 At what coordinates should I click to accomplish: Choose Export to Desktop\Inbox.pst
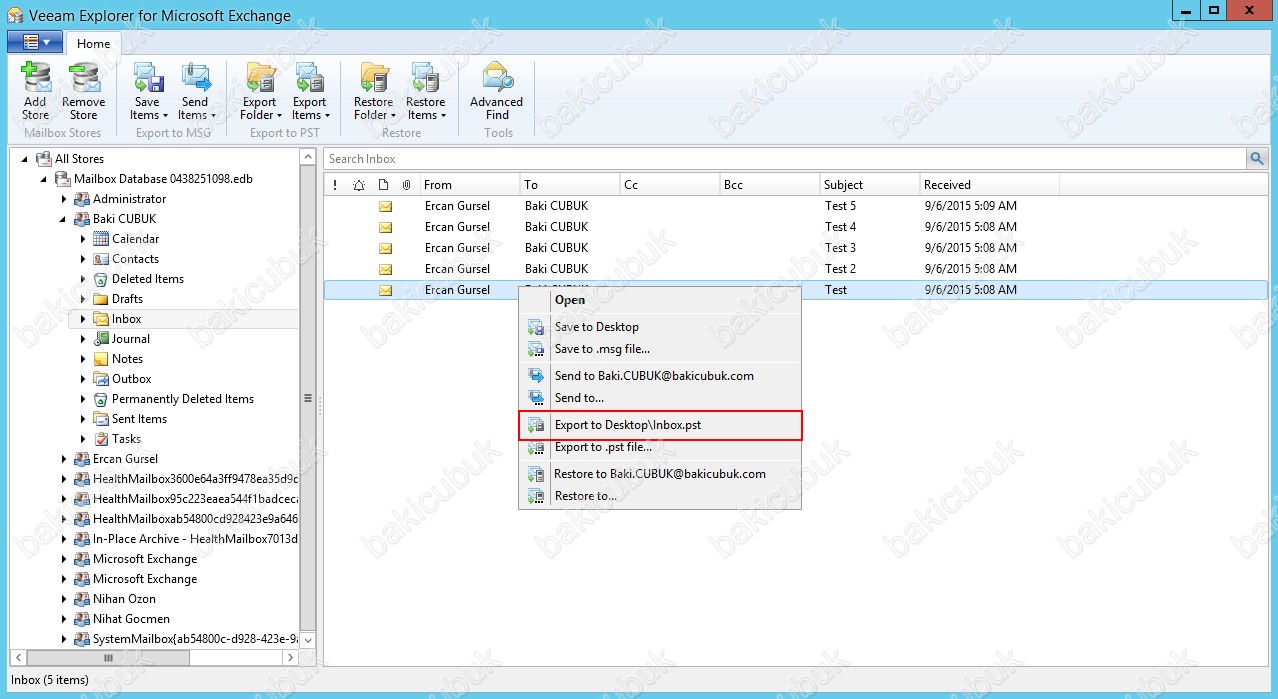660,425
